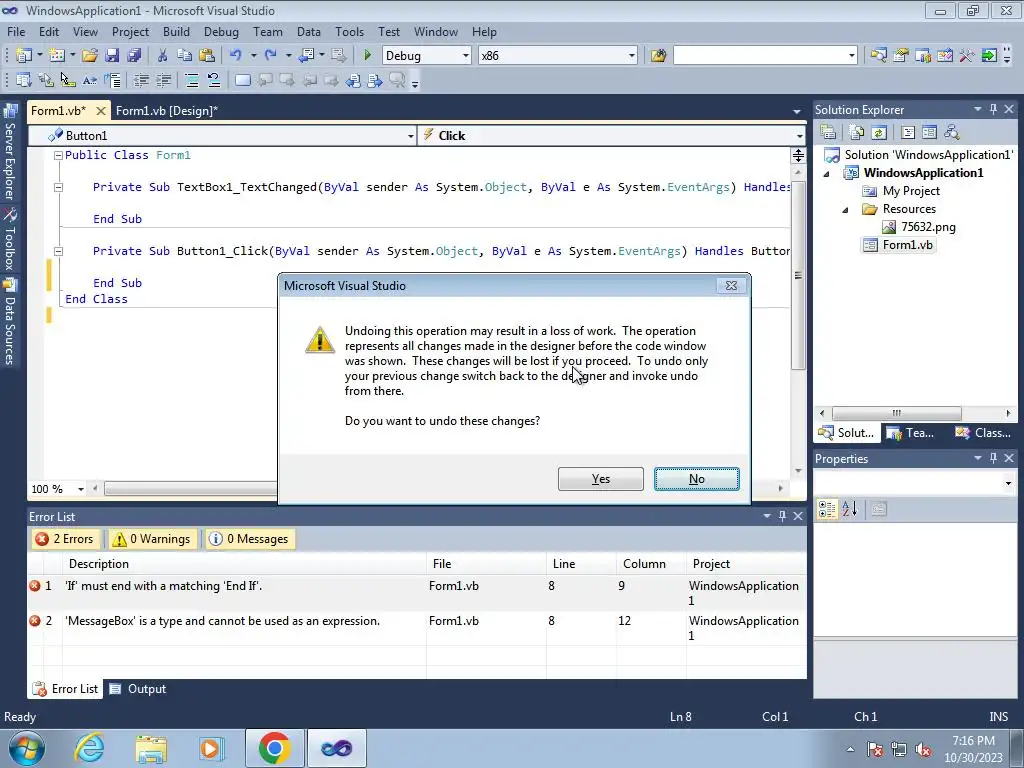Viewport: 1024px width, 768px height.
Task: Open the Team Explorer tab
Action: pos(912,433)
